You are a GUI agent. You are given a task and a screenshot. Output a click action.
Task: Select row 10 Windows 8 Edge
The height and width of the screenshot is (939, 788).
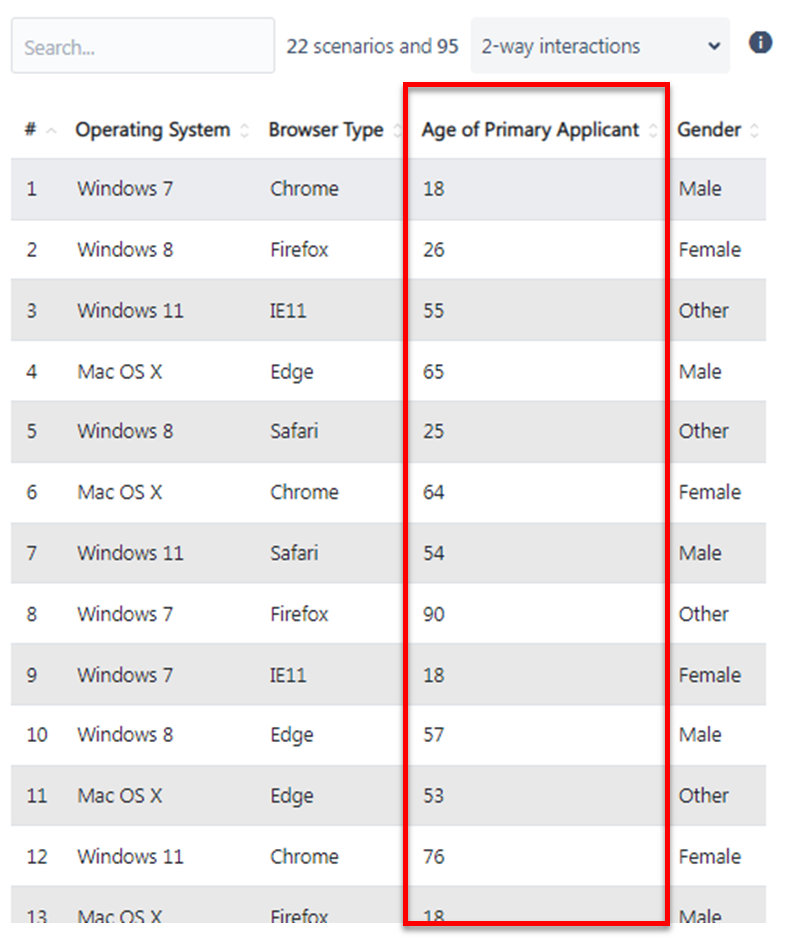point(388,735)
